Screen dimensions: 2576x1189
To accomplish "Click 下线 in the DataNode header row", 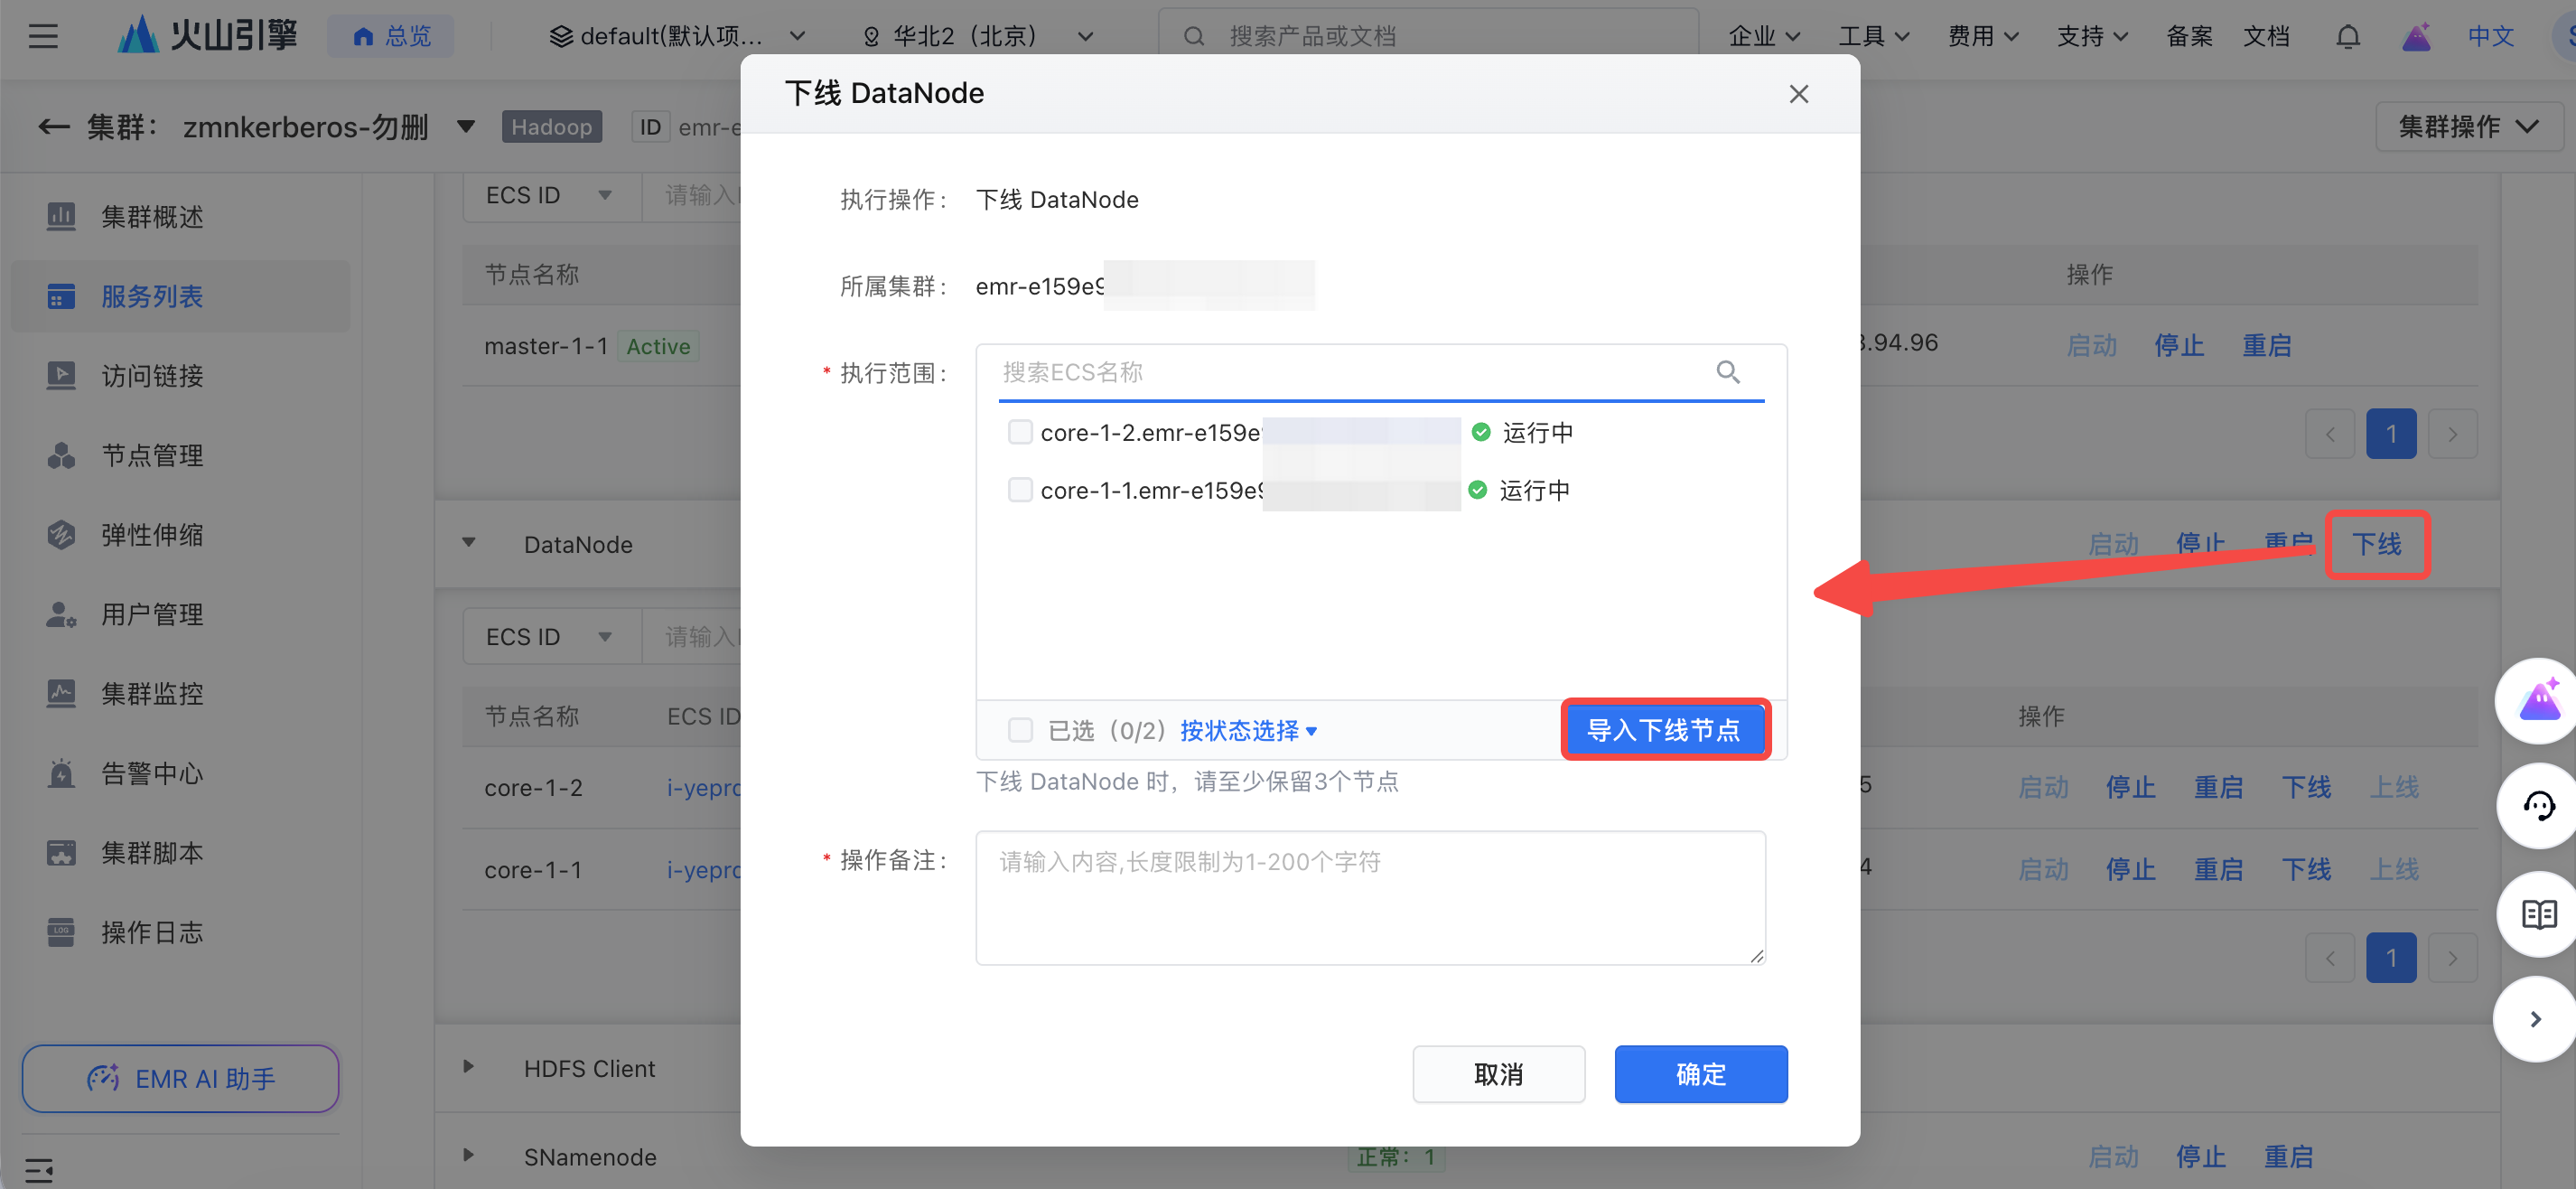I will tap(2376, 544).
